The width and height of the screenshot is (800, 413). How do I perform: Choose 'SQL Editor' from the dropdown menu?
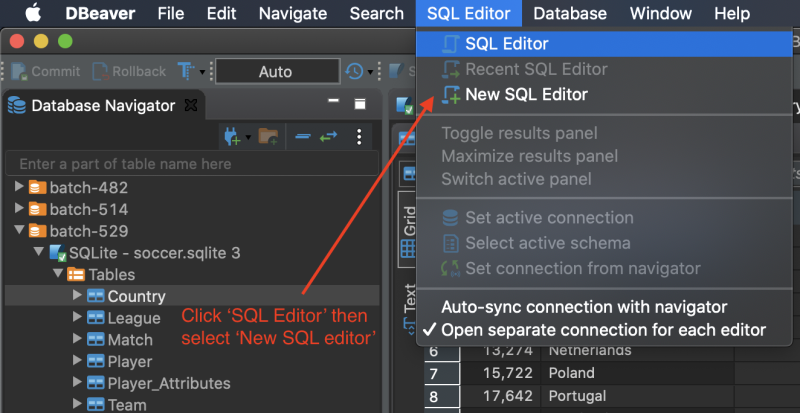pos(604,44)
